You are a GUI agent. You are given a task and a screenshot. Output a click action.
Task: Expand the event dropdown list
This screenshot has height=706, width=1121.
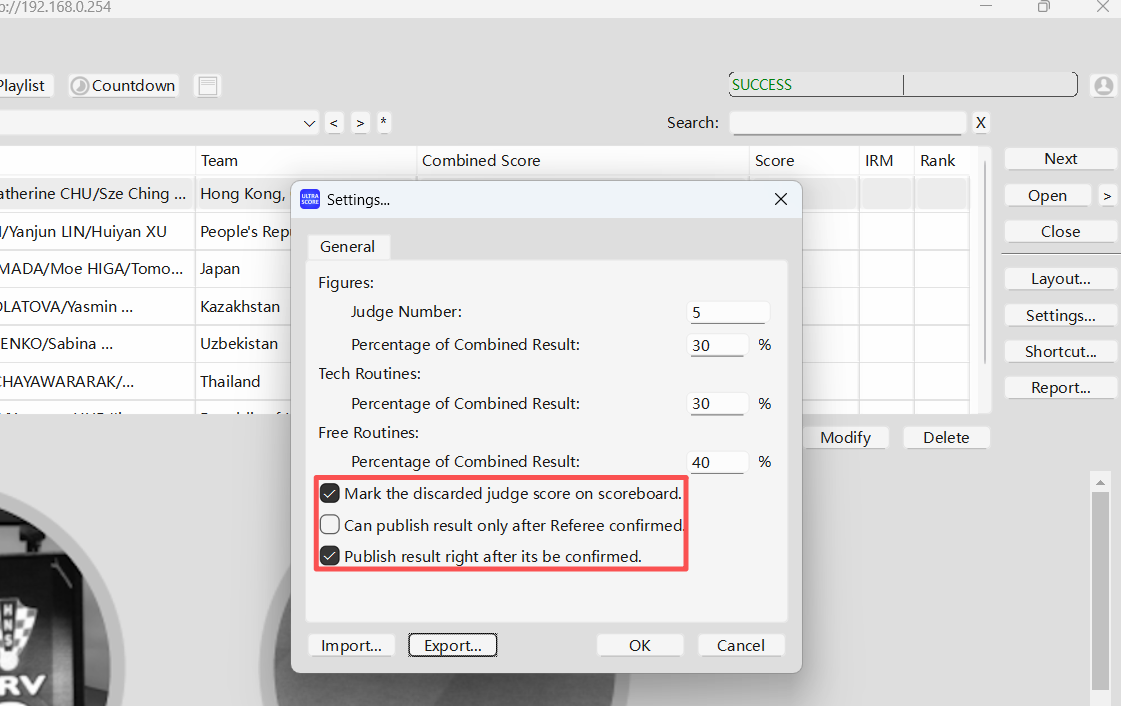point(310,123)
